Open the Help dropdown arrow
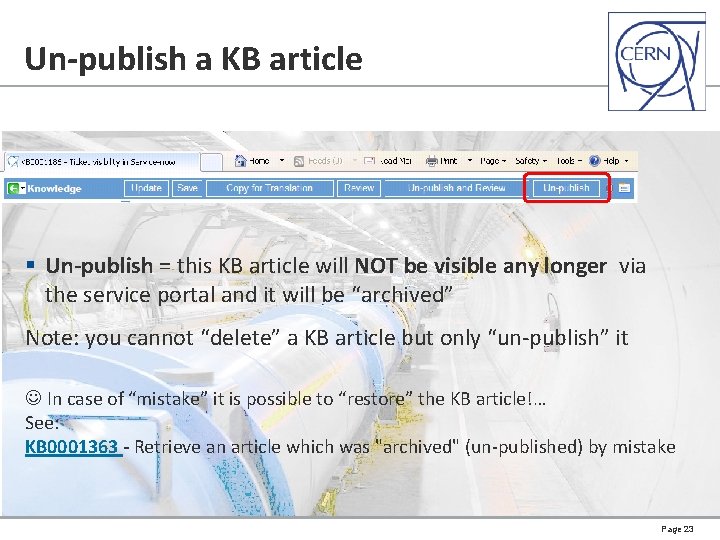Screen dimensions: 720x540 click(x=626, y=161)
